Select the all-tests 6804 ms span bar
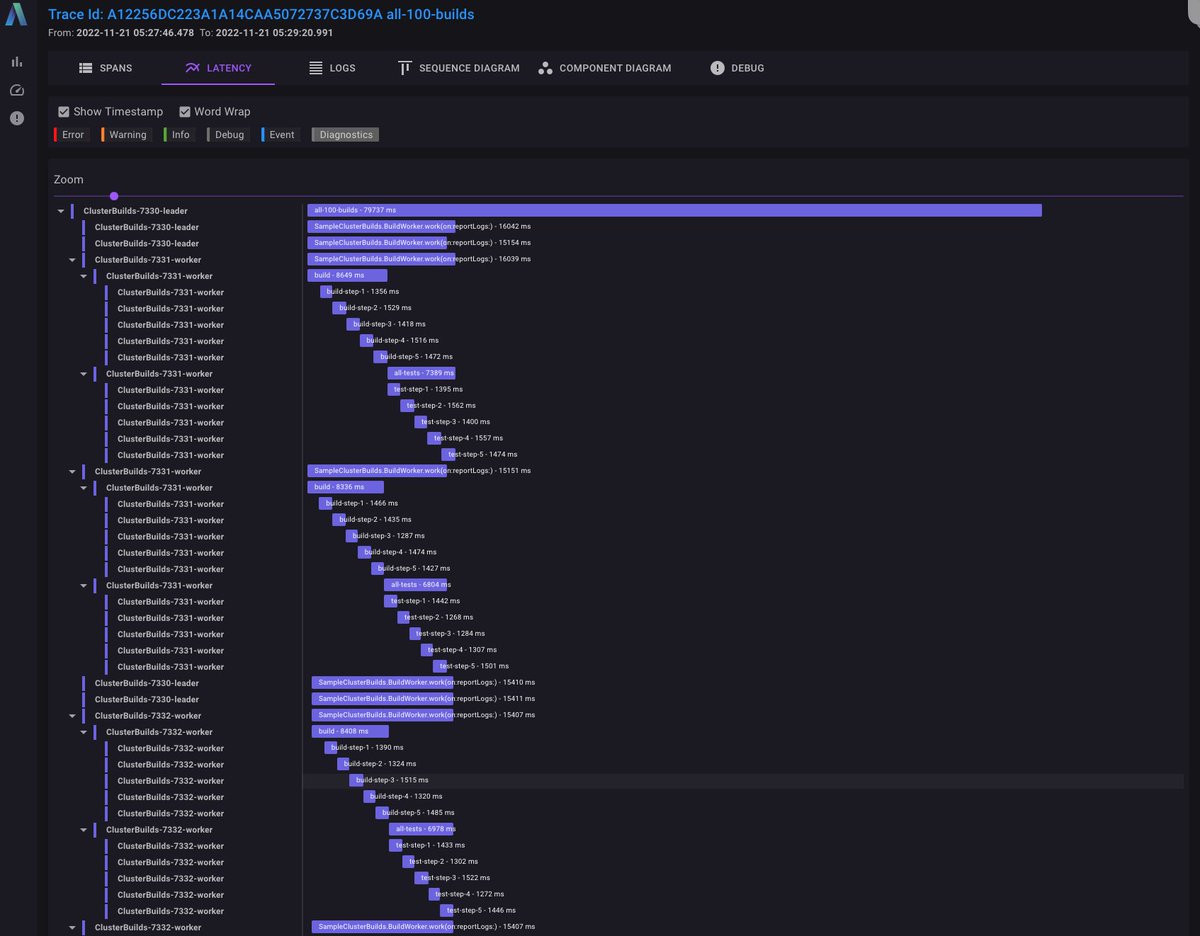The width and height of the screenshot is (1200, 936). [417, 584]
